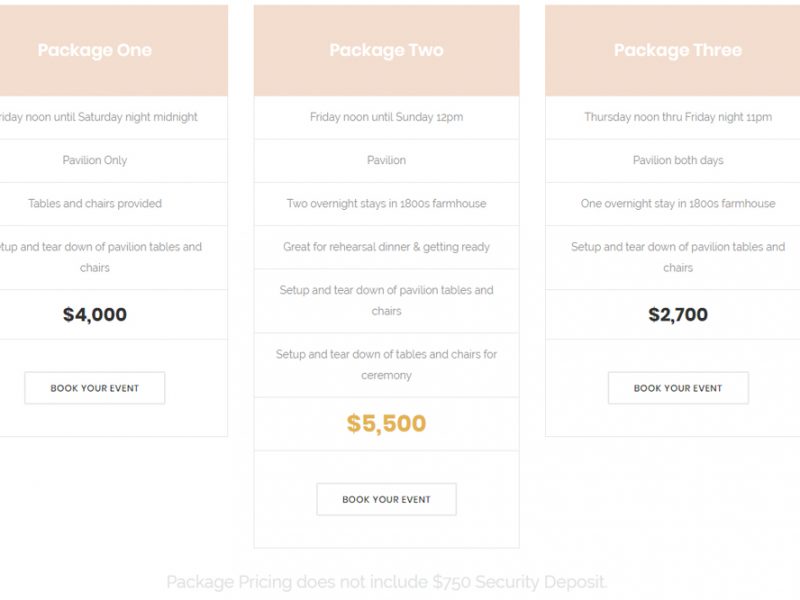Click Book Your Event under Package Two
800x600 pixels.
pos(386,499)
